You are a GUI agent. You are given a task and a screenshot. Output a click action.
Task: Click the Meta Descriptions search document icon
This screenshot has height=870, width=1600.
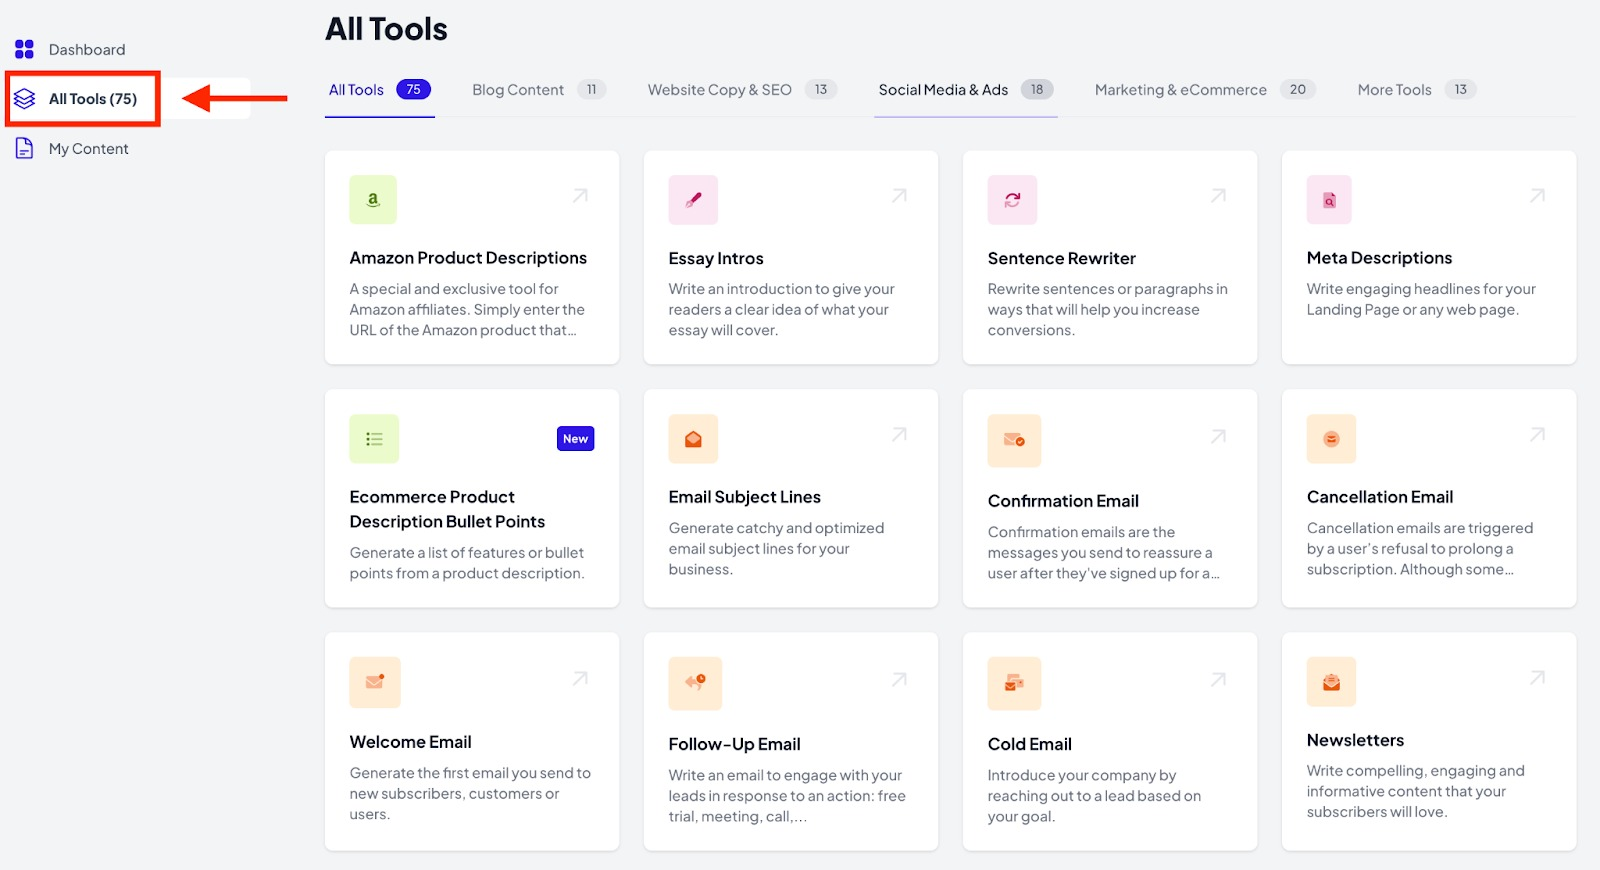(x=1329, y=200)
